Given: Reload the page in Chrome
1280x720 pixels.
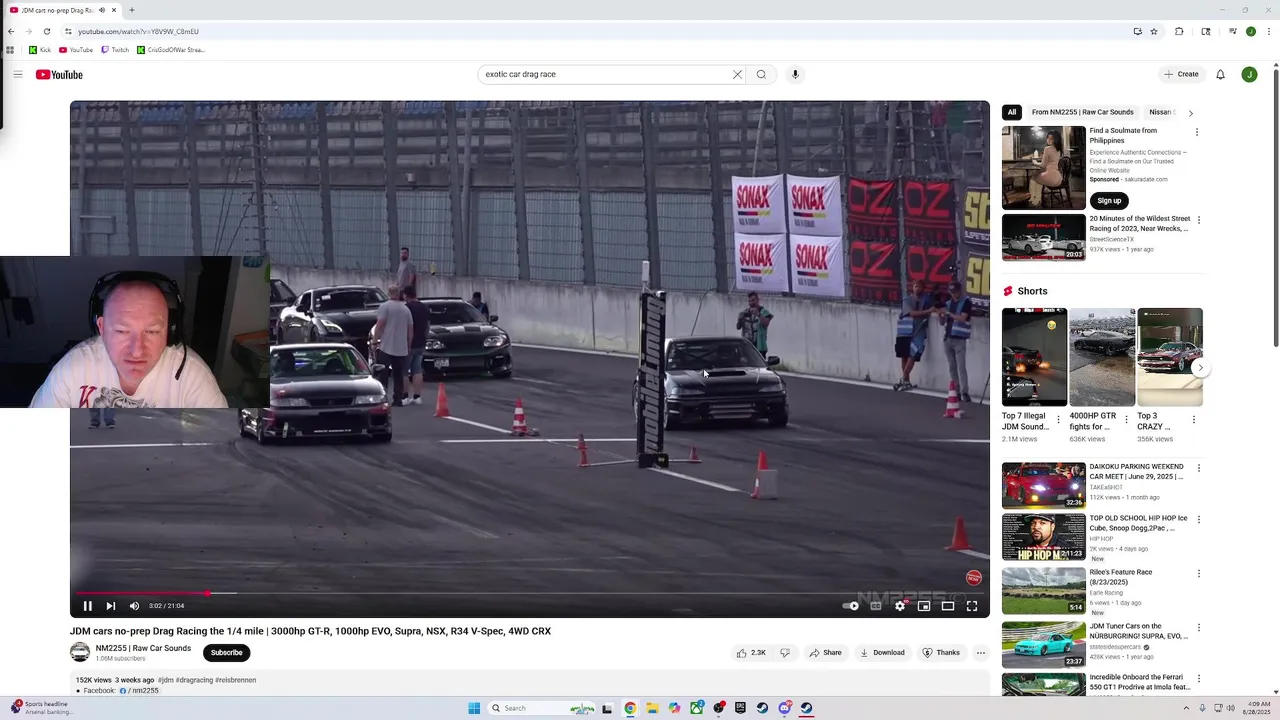Looking at the screenshot, I should 46,31.
